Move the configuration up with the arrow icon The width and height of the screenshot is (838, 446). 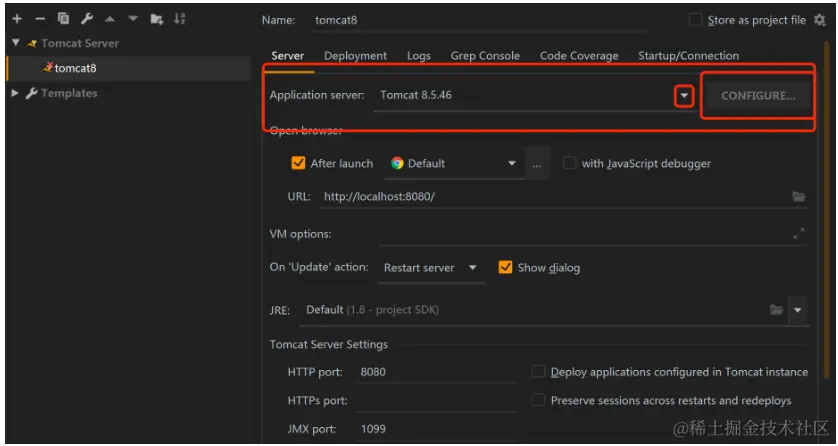pos(110,19)
